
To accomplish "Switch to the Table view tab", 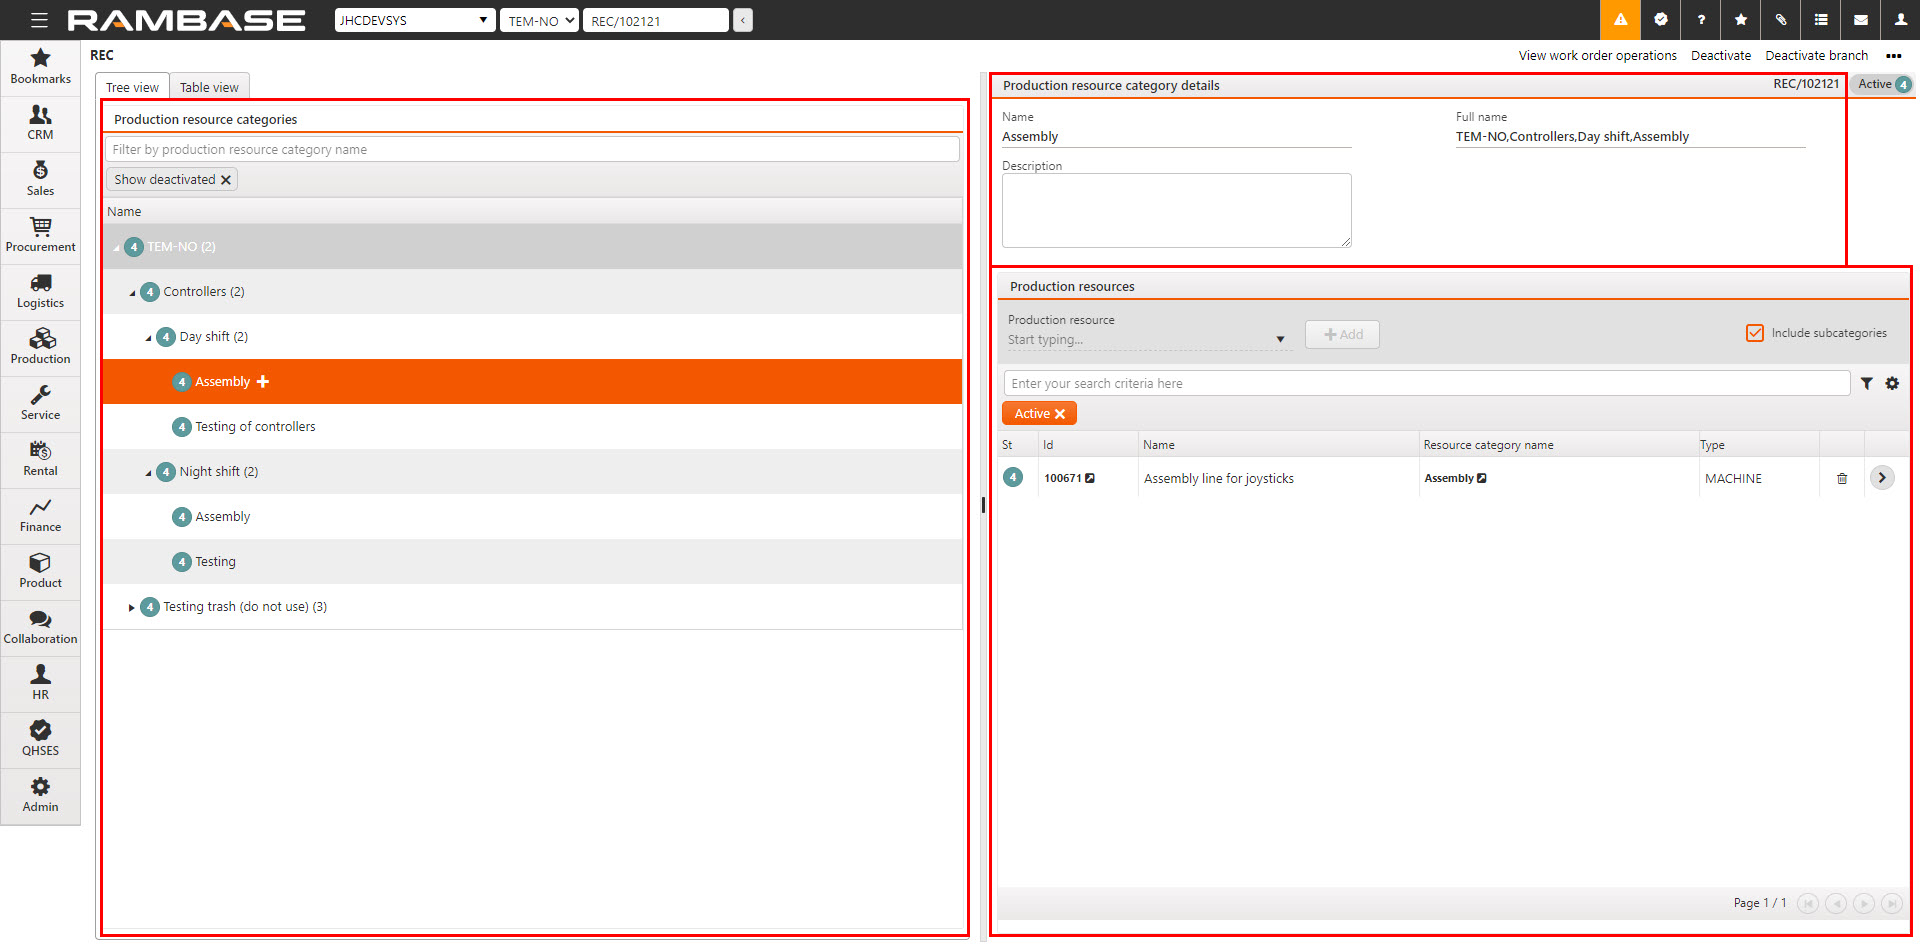I will [x=209, y=87].
